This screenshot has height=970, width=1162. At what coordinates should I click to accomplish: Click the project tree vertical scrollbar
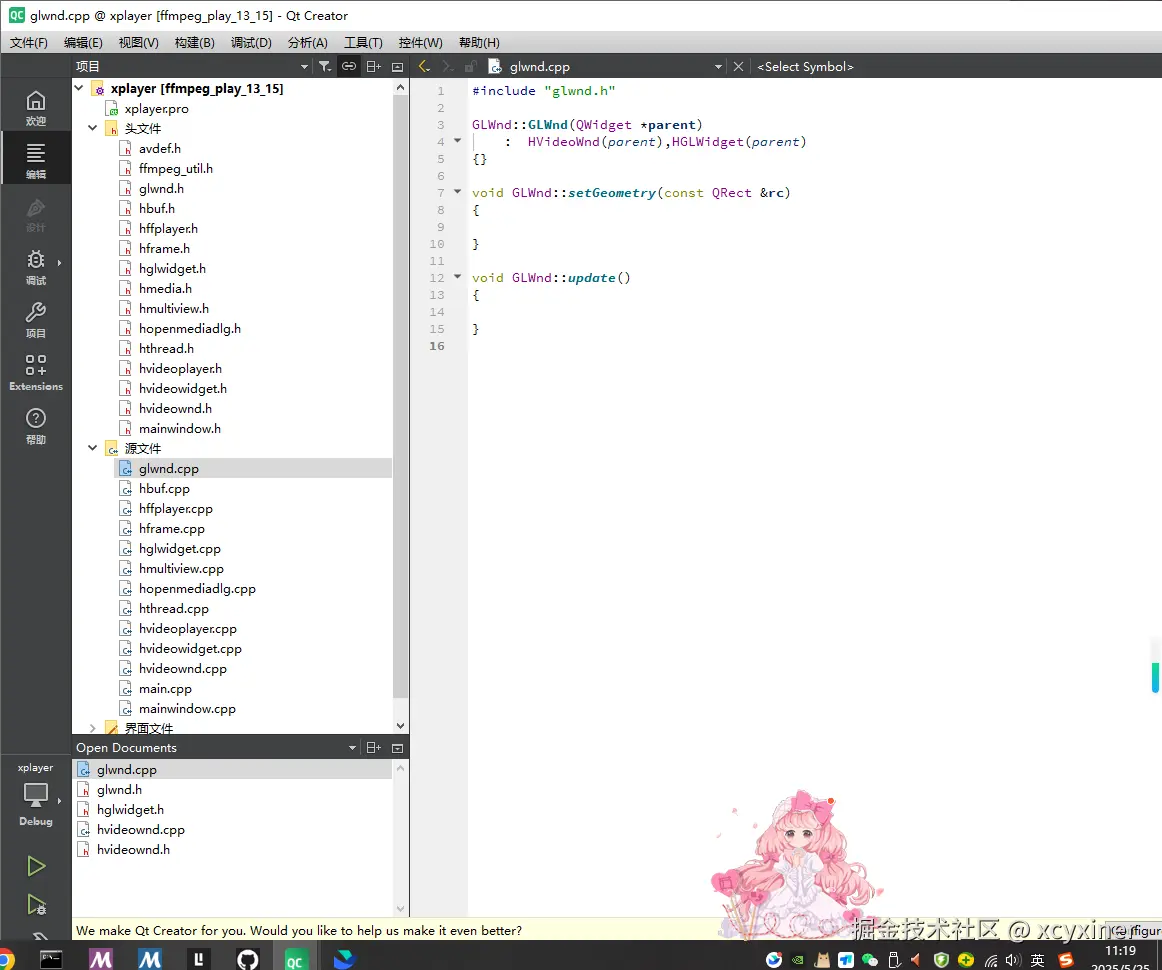[400, 396]
